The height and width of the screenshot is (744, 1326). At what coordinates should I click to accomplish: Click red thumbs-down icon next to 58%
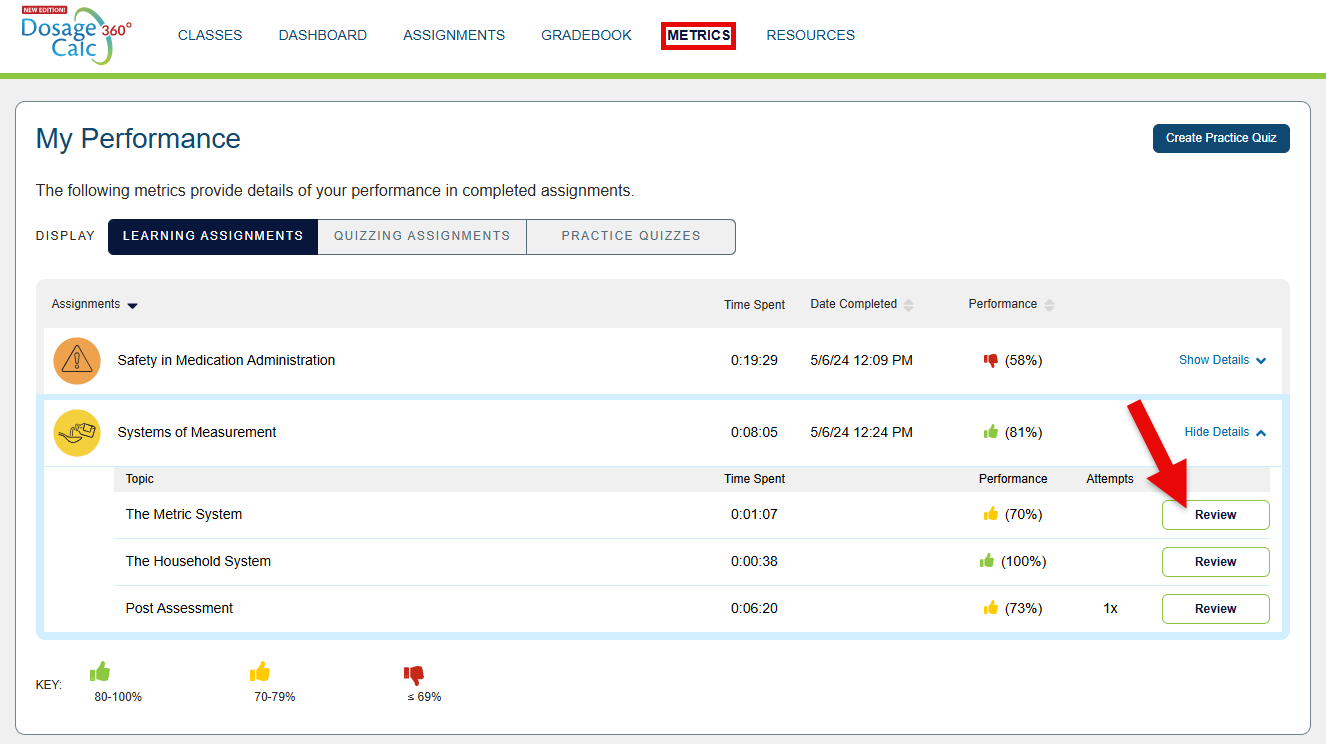[991, 360]
